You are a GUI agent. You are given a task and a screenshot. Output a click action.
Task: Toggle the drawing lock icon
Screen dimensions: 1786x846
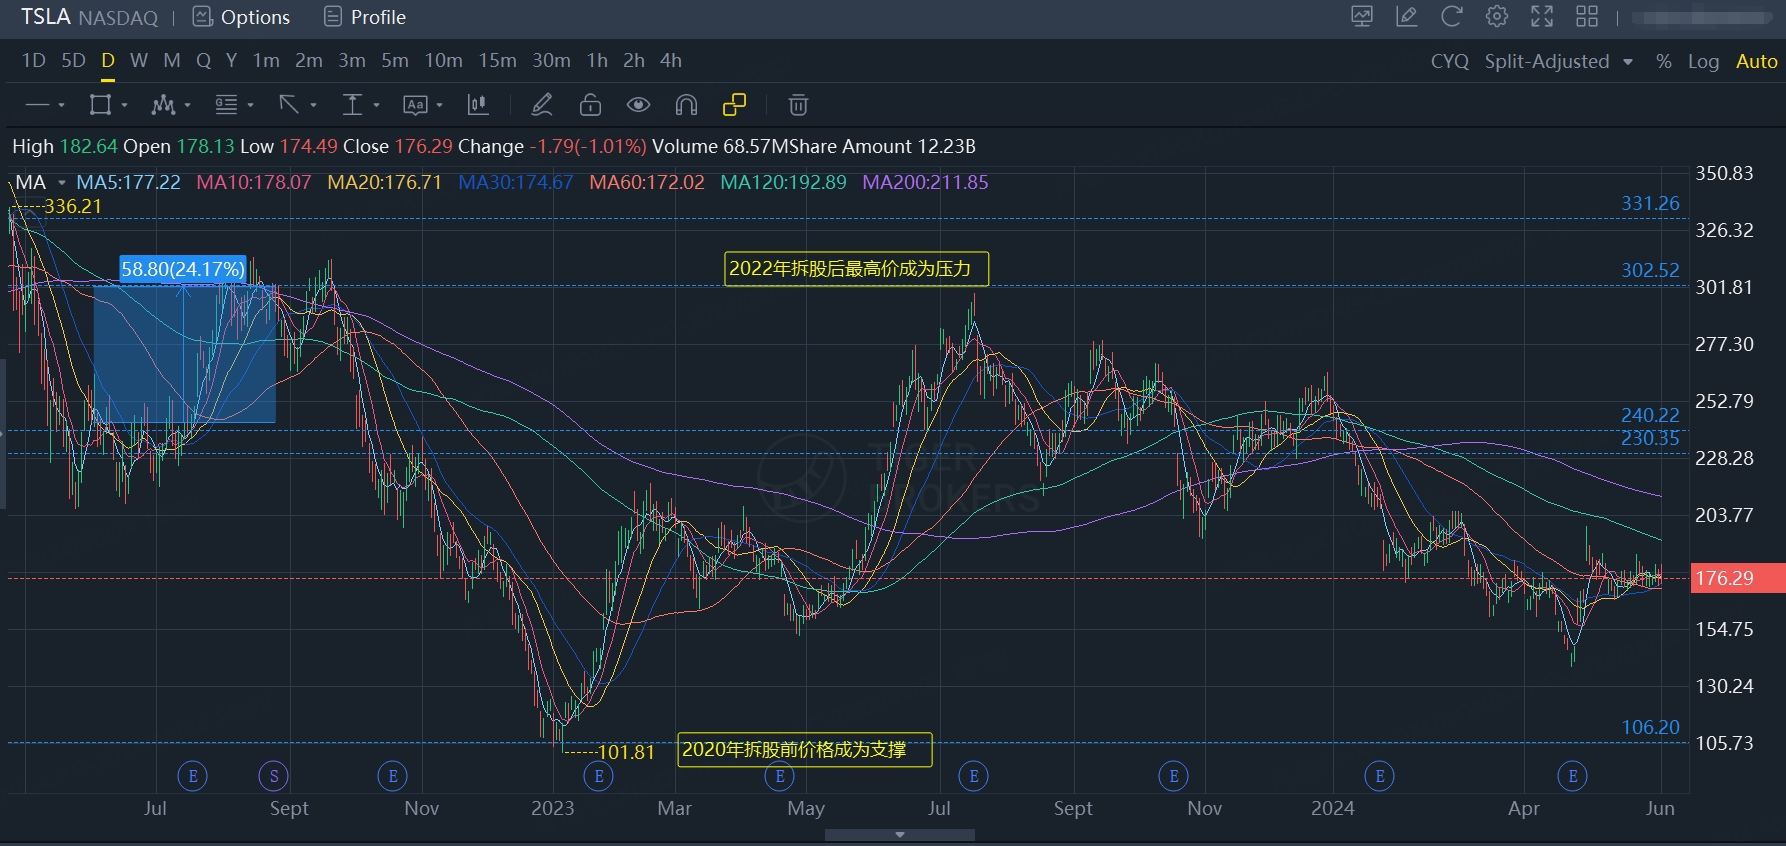click(590, 105)
